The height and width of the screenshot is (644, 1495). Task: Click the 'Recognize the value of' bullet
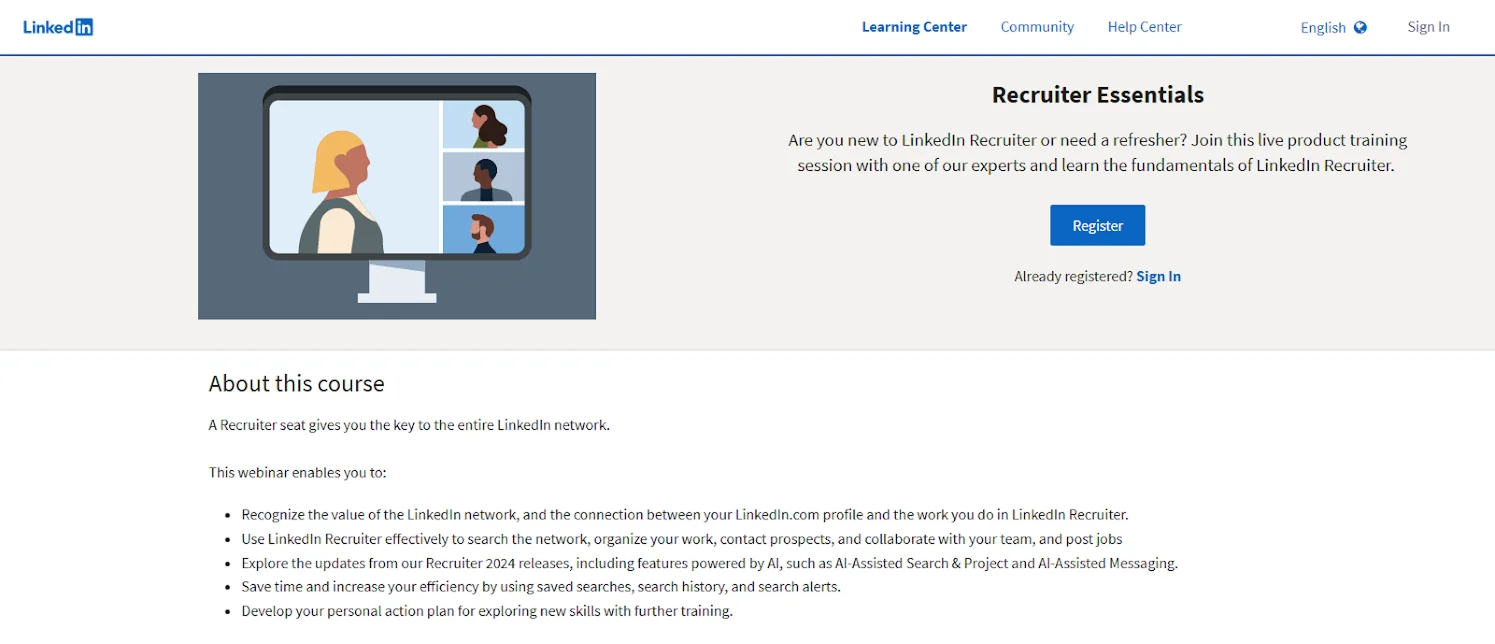[684, 515]
